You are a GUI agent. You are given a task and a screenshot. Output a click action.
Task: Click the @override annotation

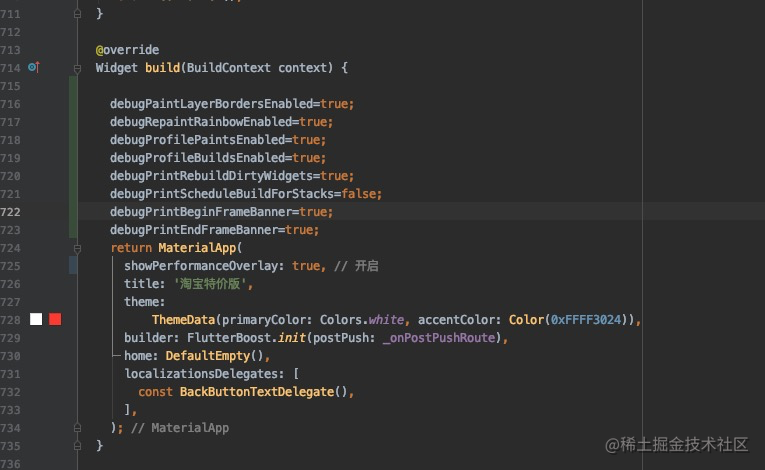pos(127,50)
